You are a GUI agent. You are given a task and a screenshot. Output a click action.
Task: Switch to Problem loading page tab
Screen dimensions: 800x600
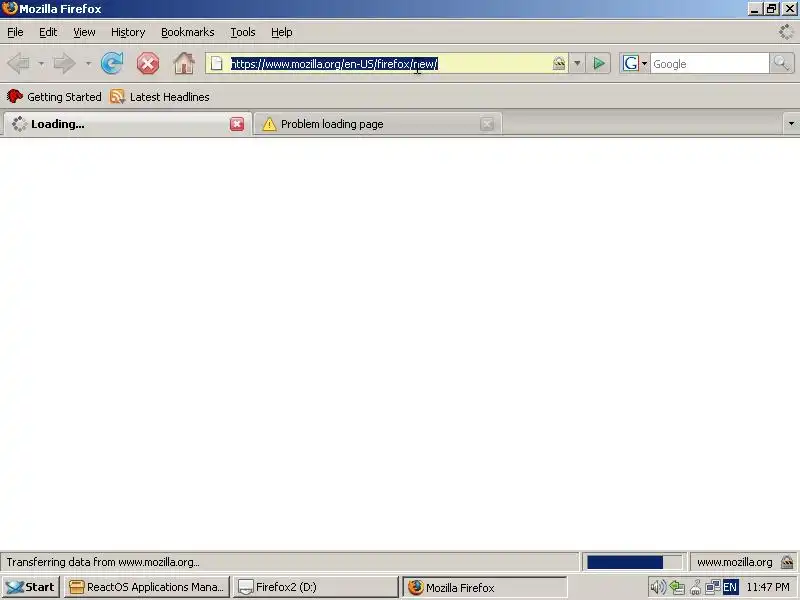click(378, 124)
